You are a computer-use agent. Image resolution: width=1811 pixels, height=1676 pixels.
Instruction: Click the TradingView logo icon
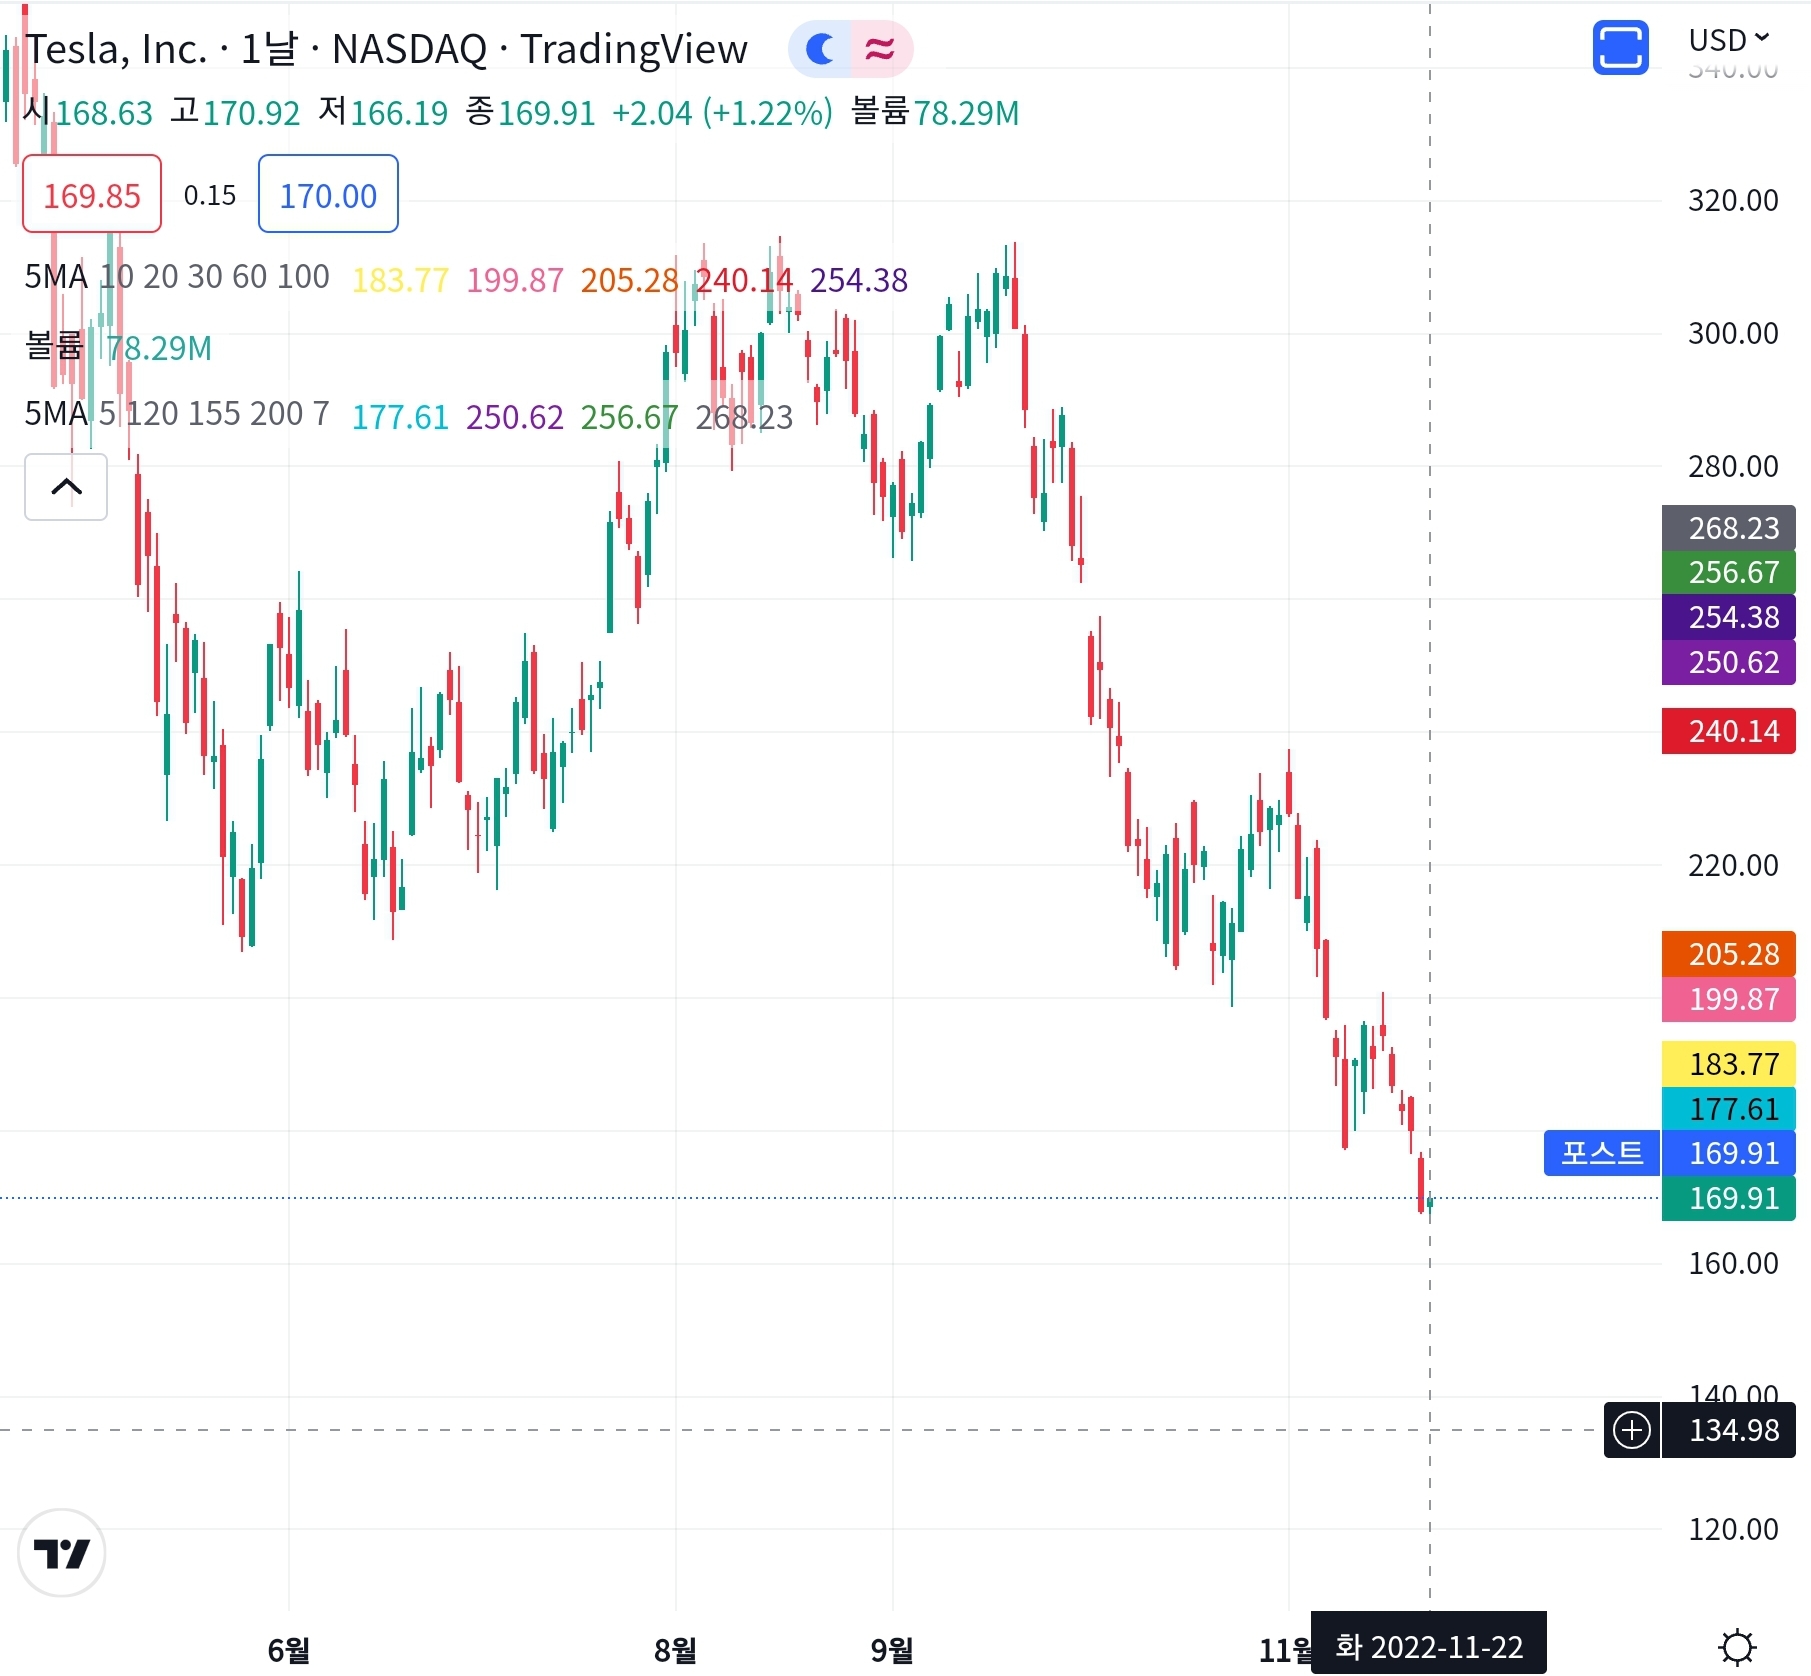[61, 1553]
